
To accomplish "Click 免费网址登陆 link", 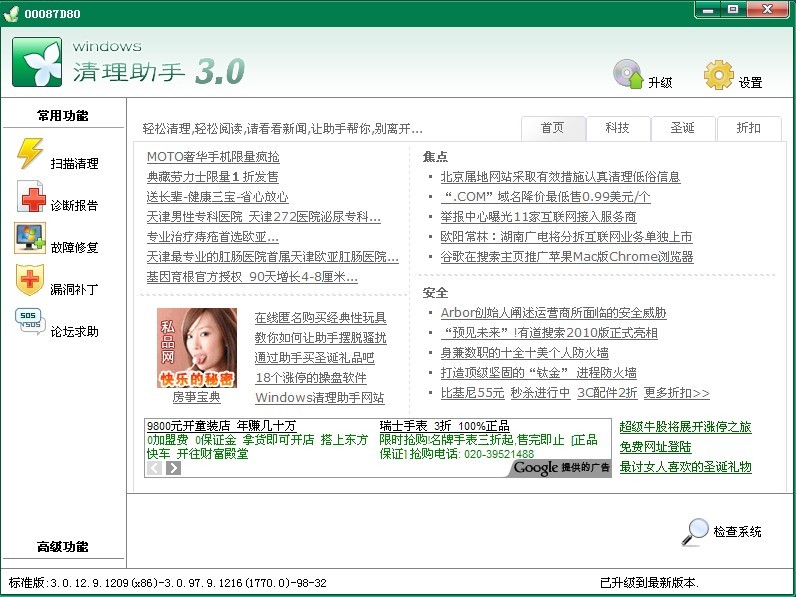I will pyautogui.click(x=655, y=447).
